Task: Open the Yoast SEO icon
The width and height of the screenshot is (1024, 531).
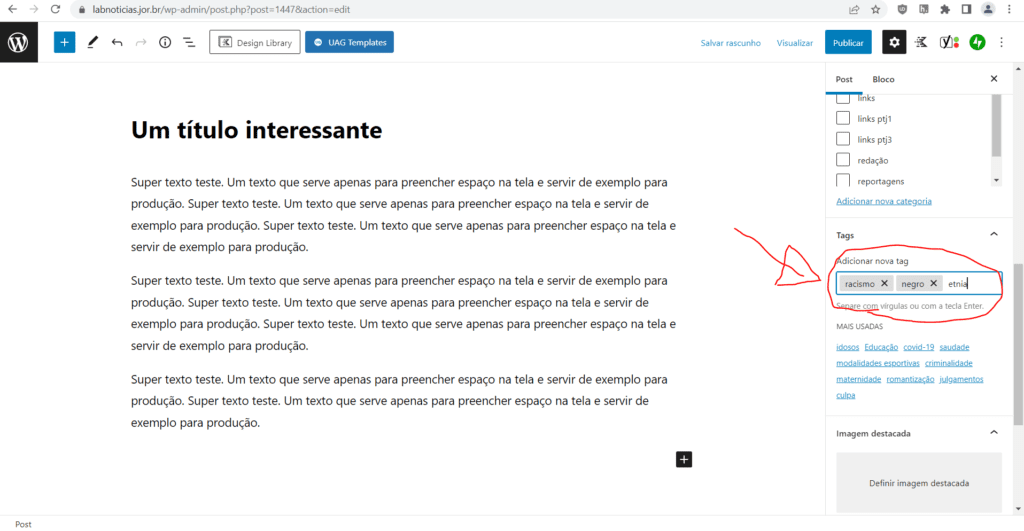Action: pyautogui.click(x=948, y=42)
